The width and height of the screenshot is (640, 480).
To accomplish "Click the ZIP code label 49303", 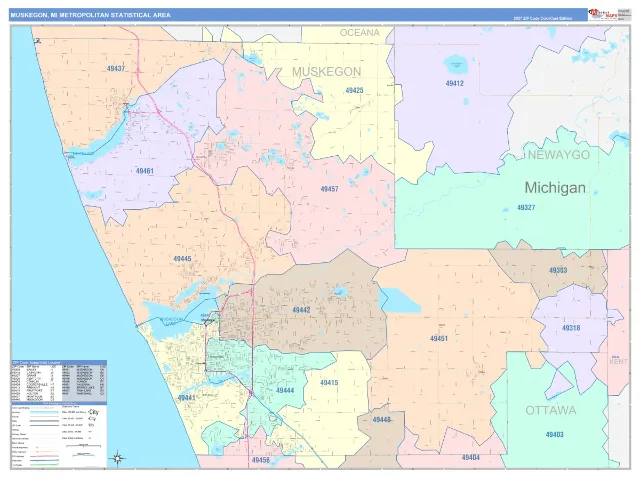I will click(x=558, y=270).
